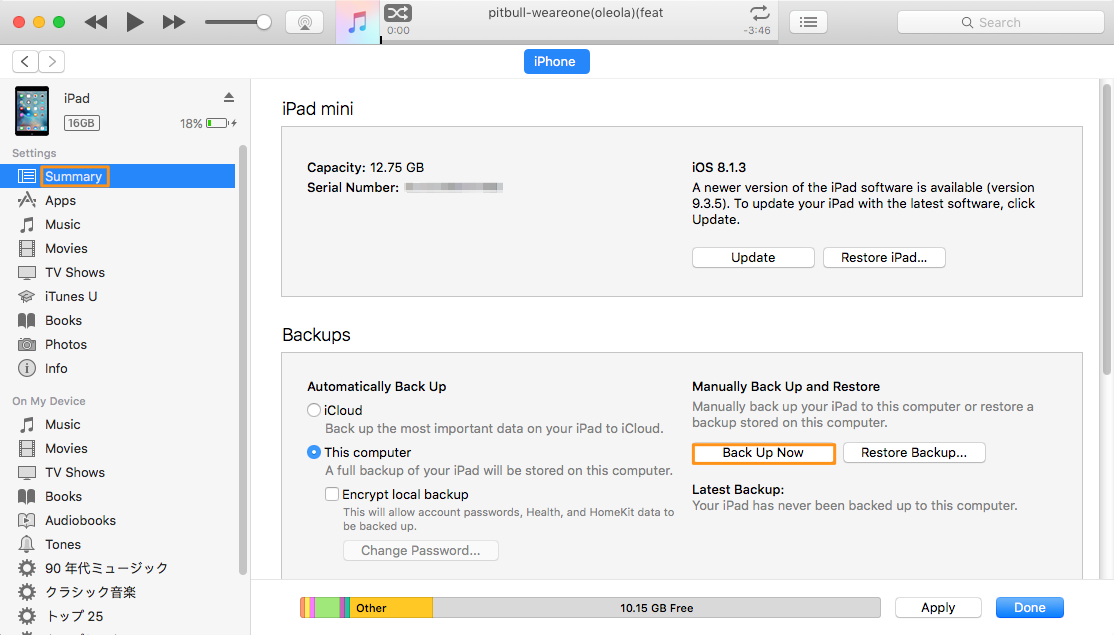Enable Encrypt local backup checkbox
Viewport: 1114px width, 635px height.
(x=332, y=494)
